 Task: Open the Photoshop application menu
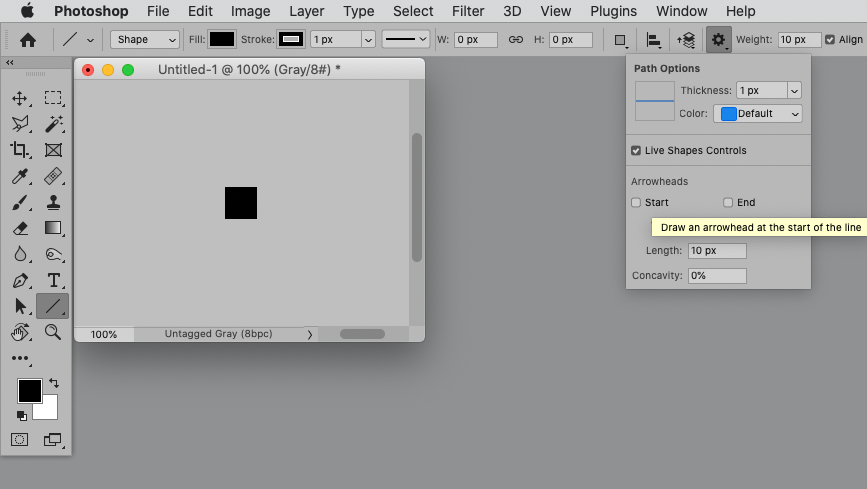click(x=91, y=11)
